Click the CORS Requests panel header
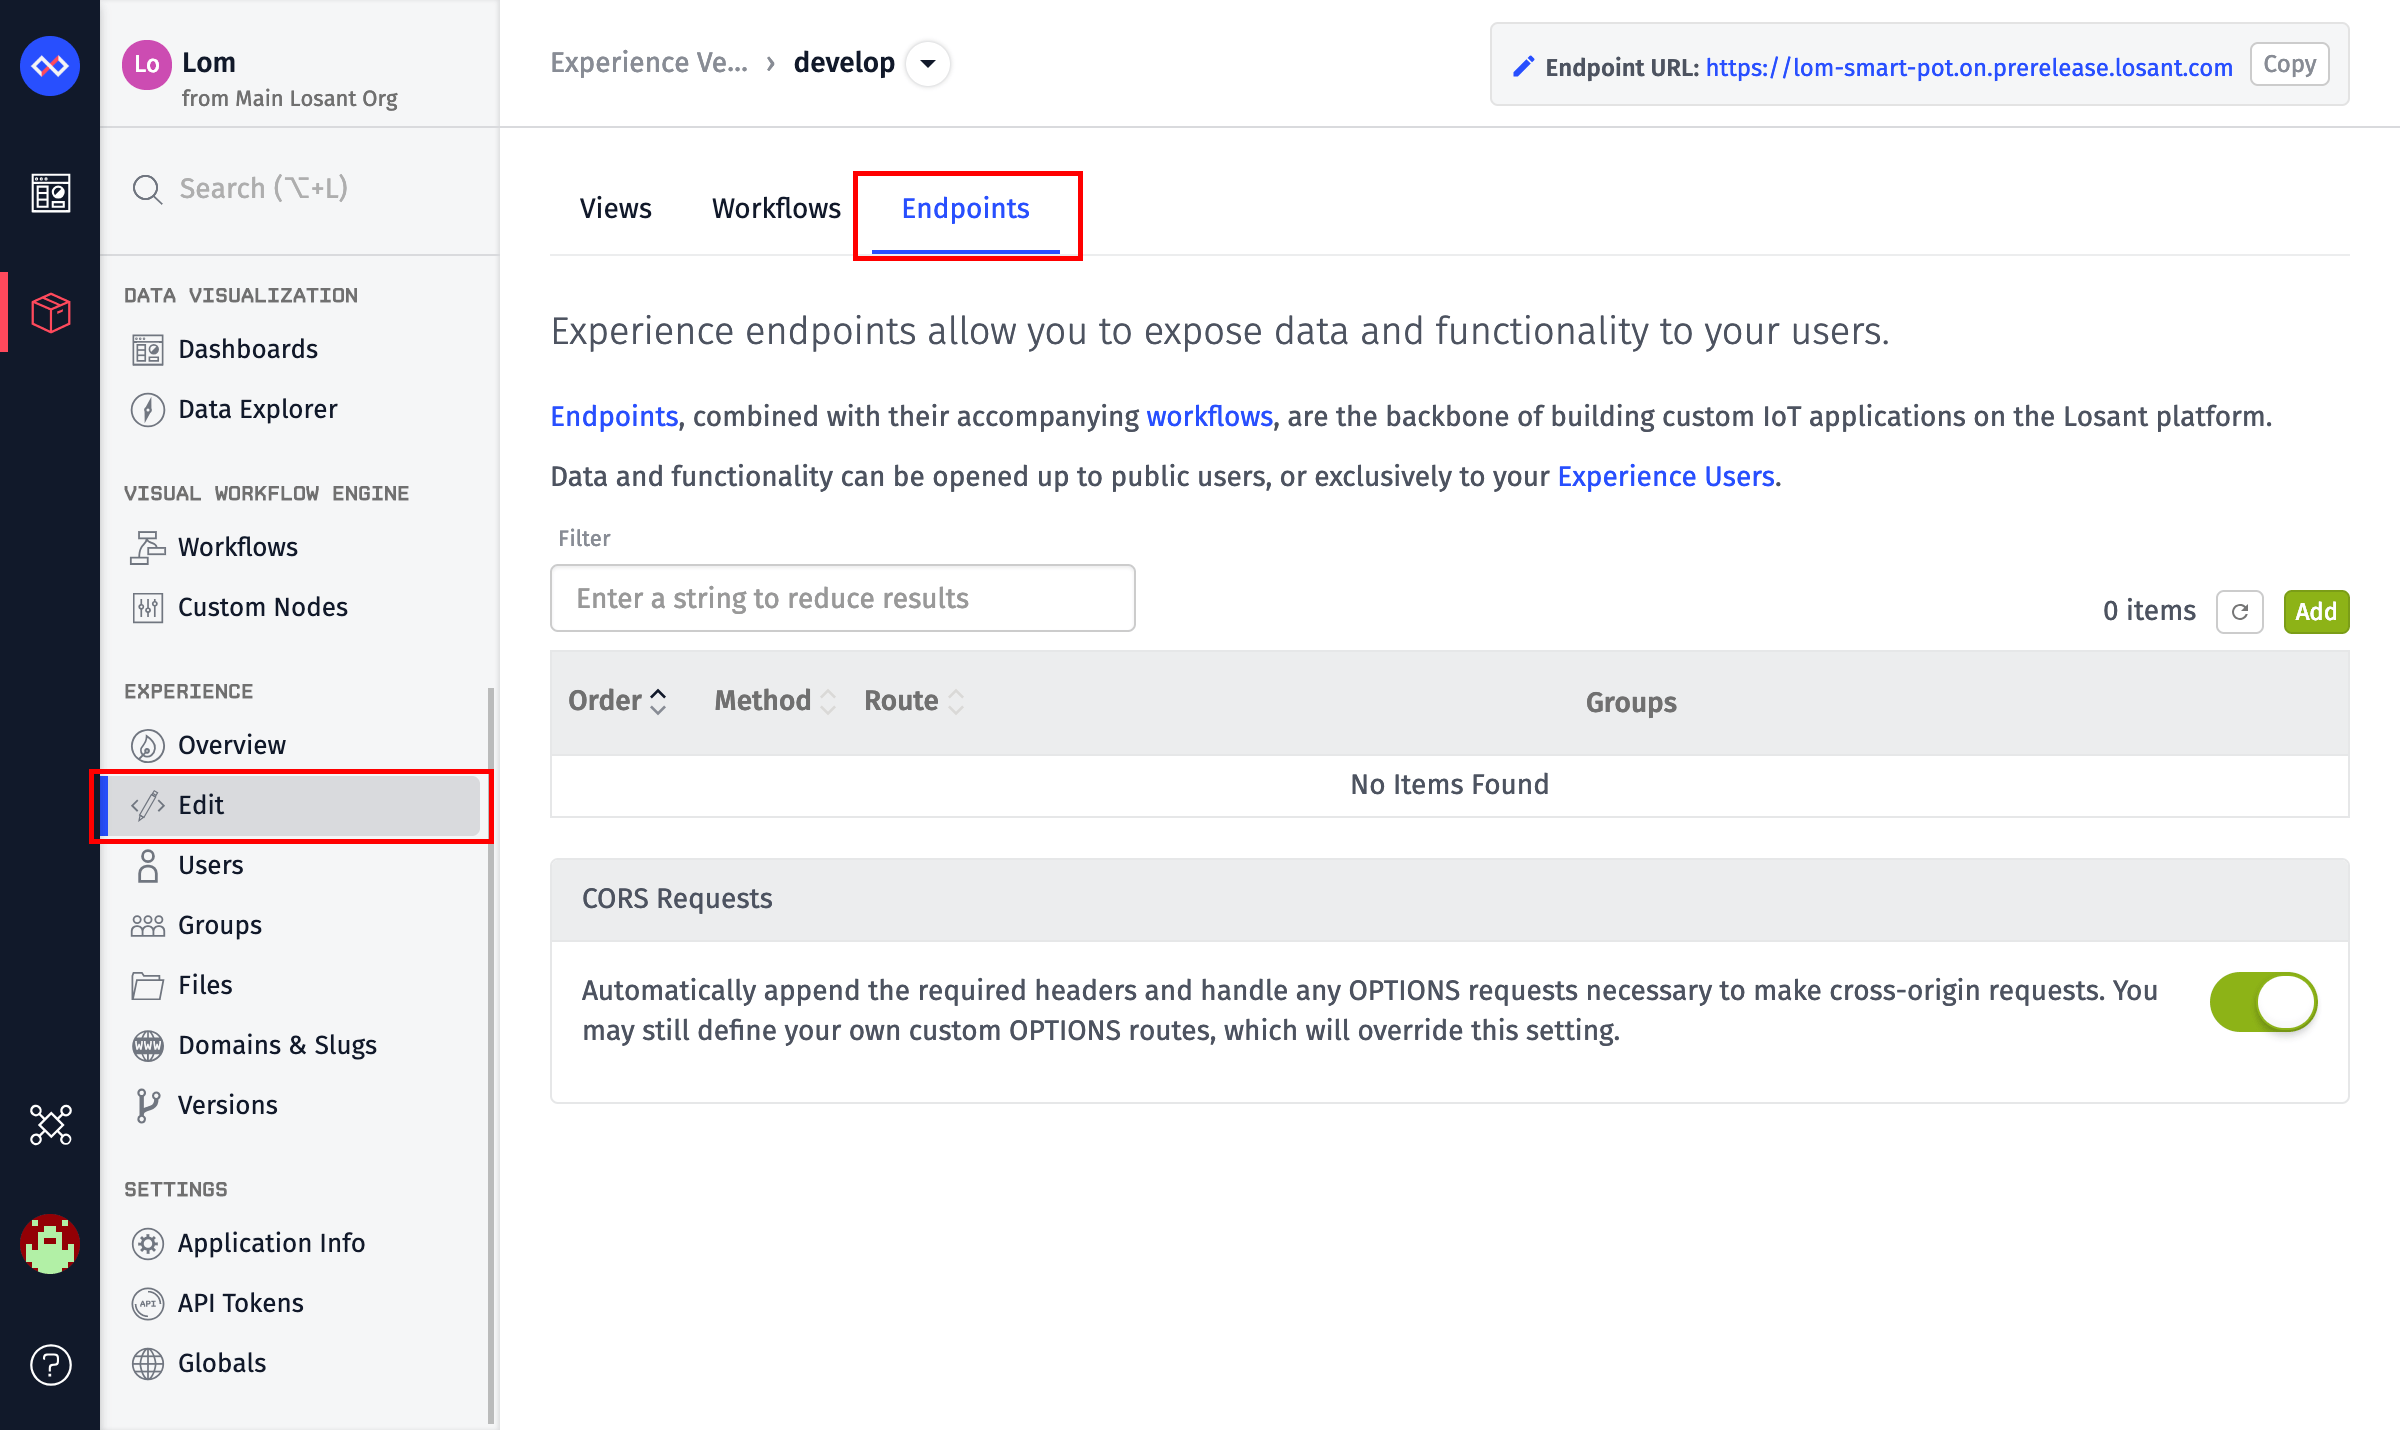The image size is (2400, 1430). tap(1450, 899)
